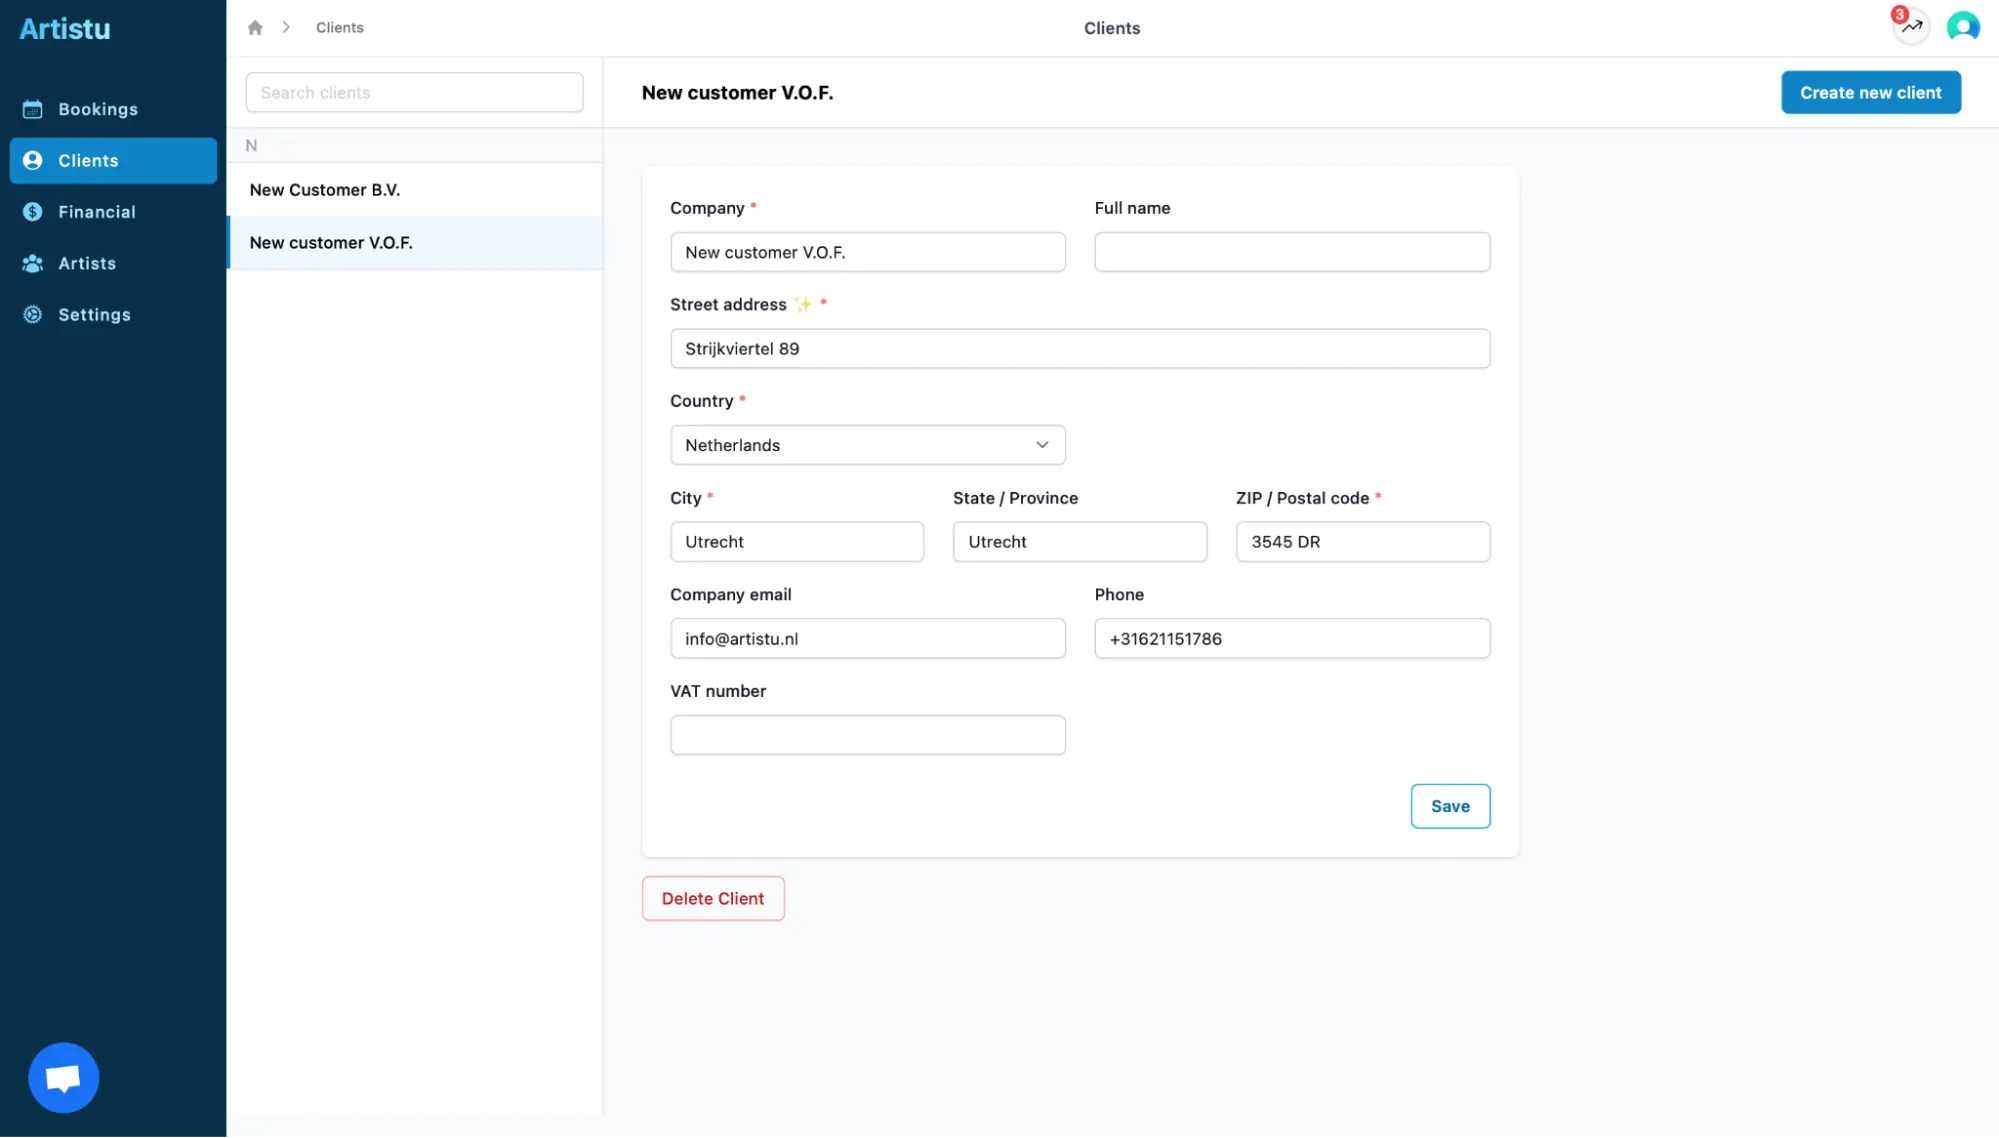Open the notifications trend icon

(x=1911, y=27)
